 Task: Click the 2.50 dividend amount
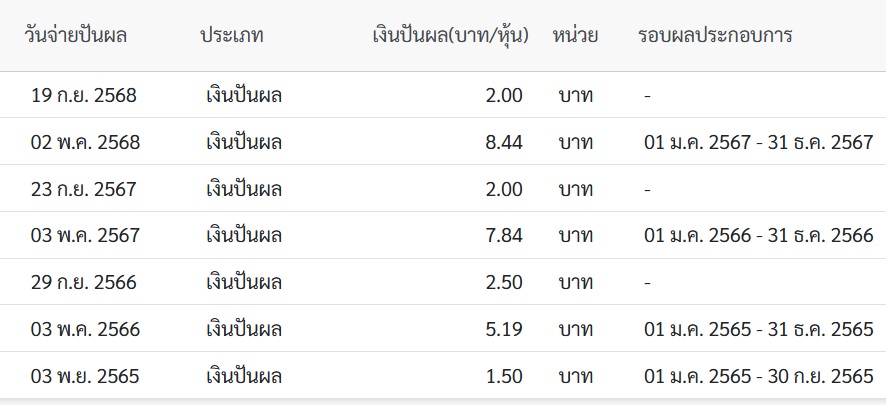[504, 282]
